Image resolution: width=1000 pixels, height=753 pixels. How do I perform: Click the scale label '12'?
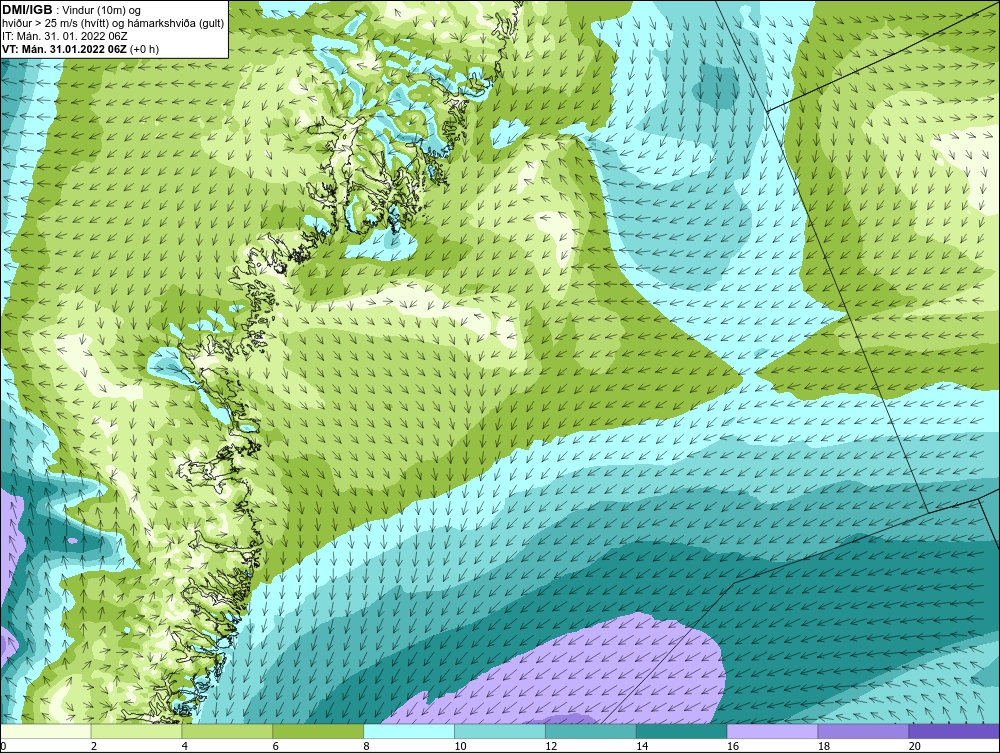pyautogui.click(x=551, y=746)
